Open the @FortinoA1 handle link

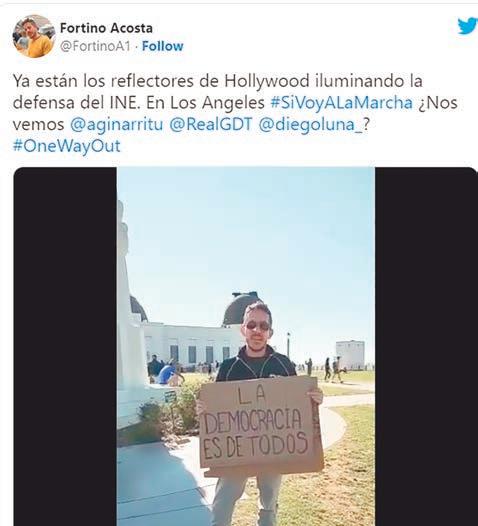95,46
